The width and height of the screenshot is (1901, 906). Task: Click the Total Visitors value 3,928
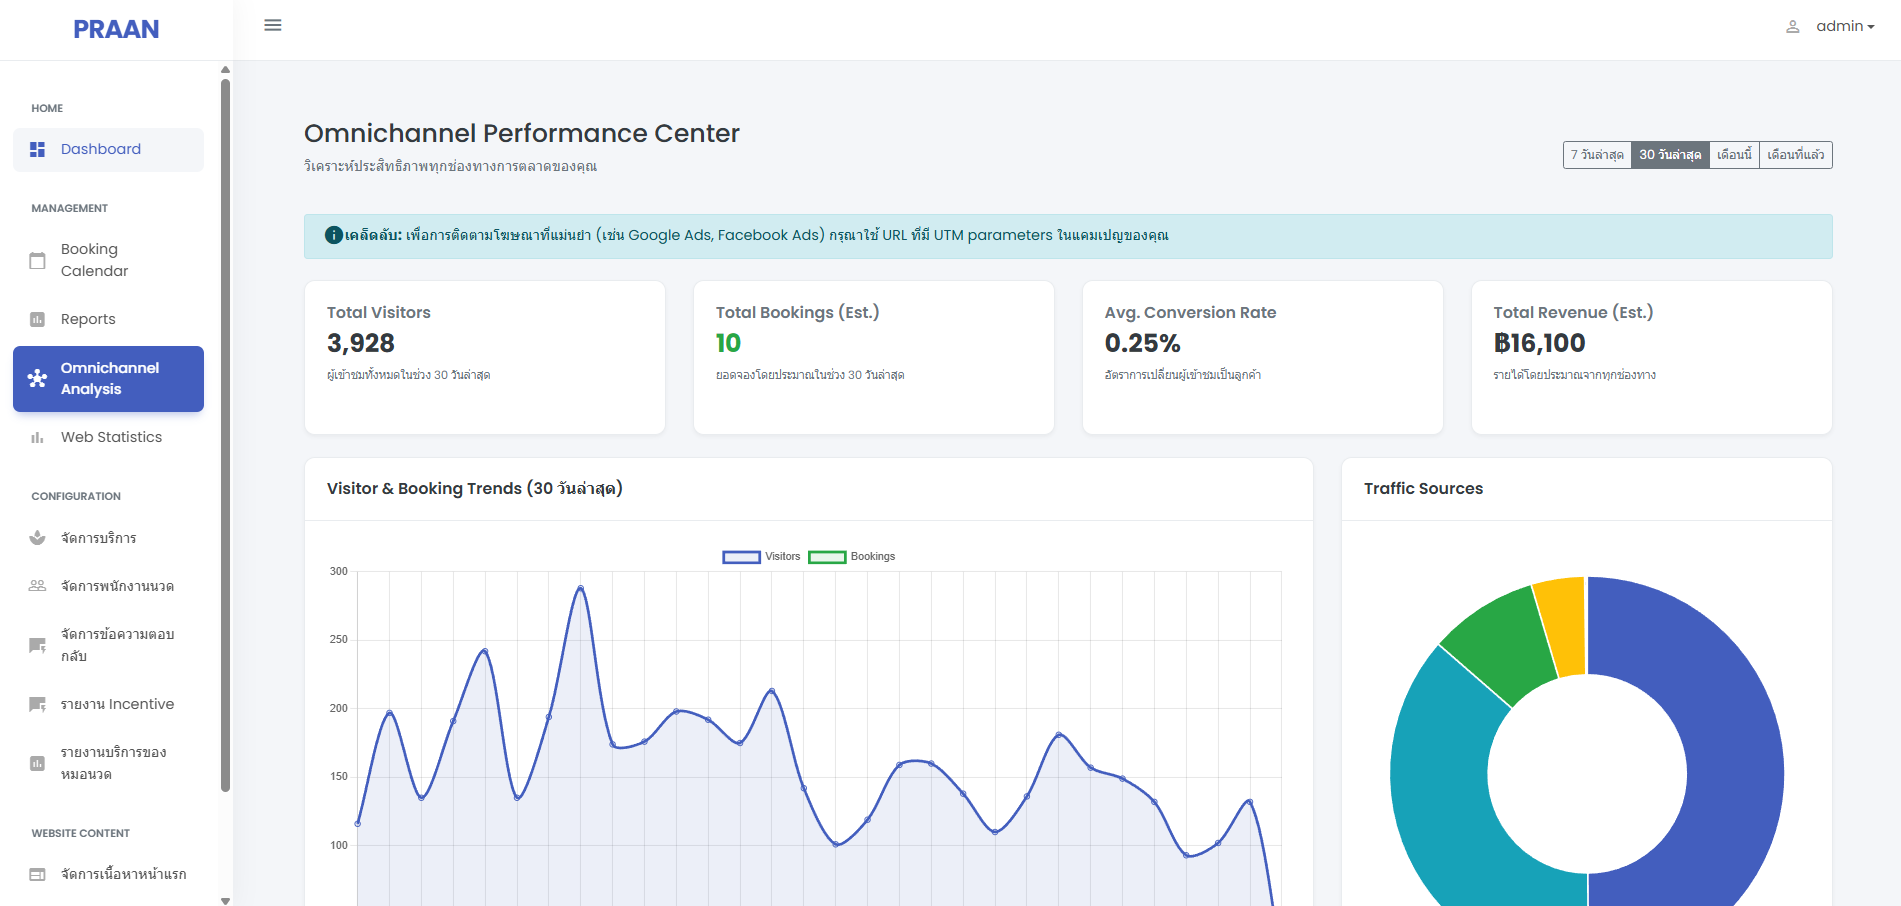pyautogui.click(x=361, y=343)
